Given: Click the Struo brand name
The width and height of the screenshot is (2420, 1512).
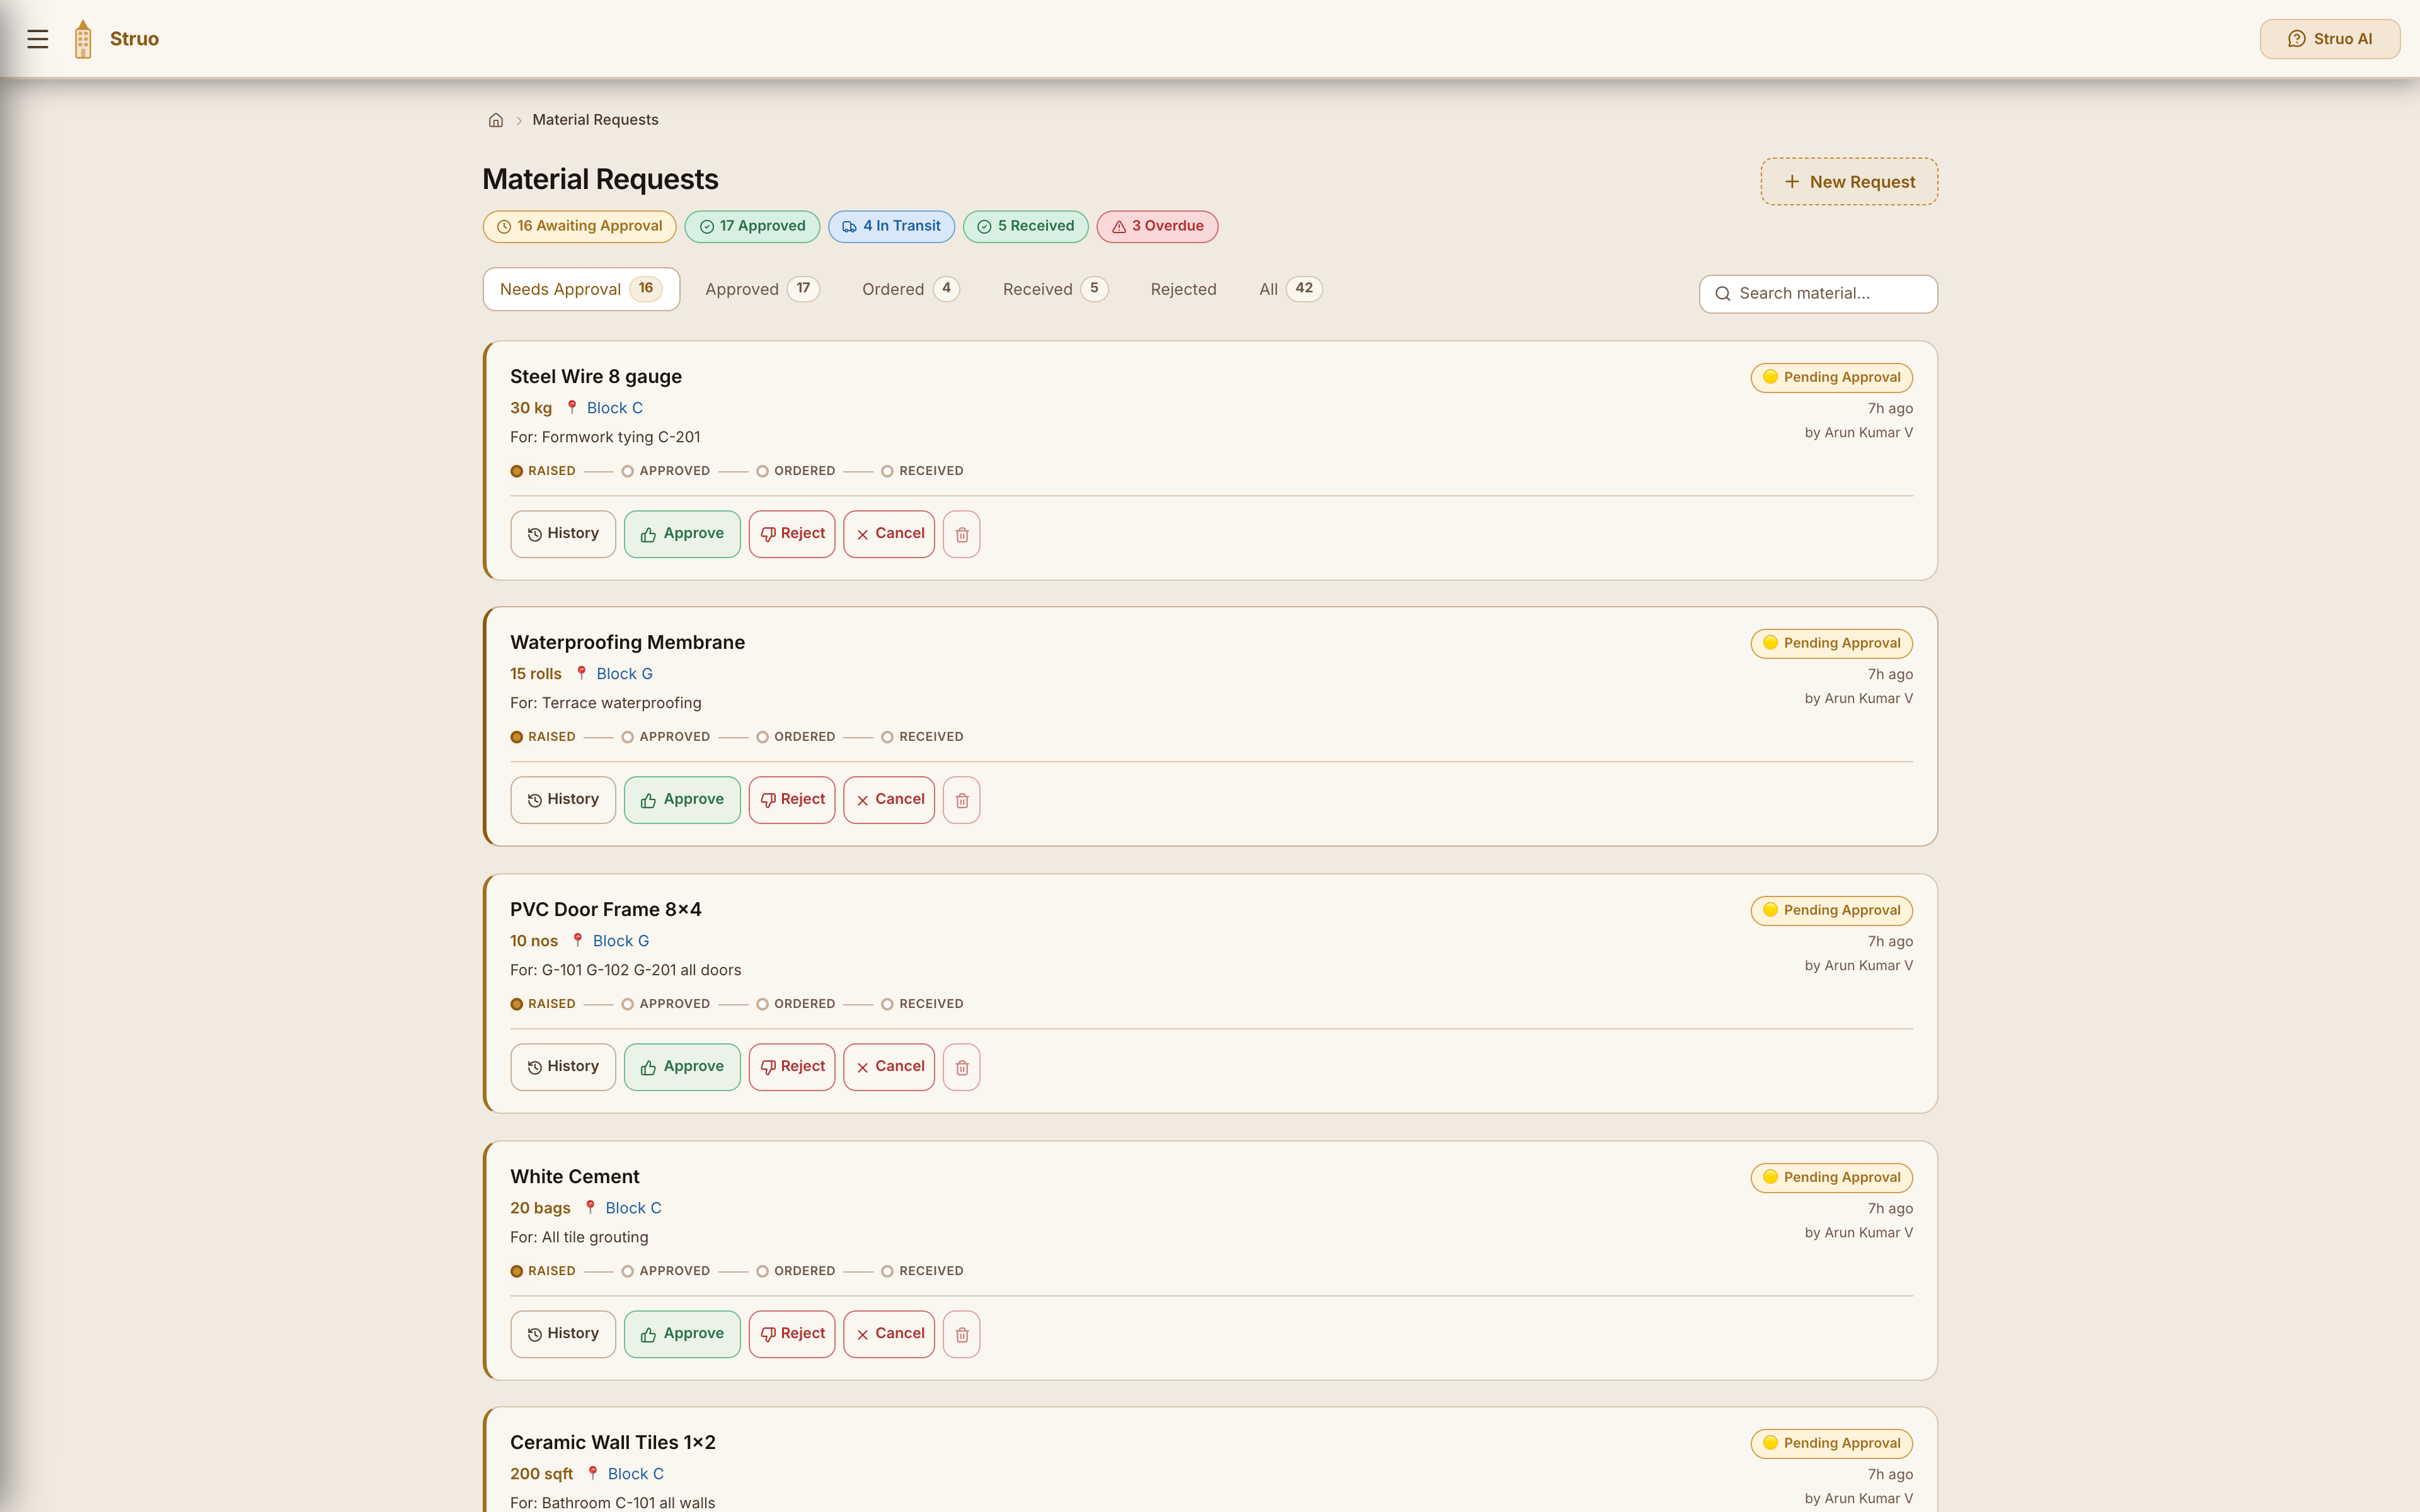Looking at the screenshot, I should click(134, 39).
